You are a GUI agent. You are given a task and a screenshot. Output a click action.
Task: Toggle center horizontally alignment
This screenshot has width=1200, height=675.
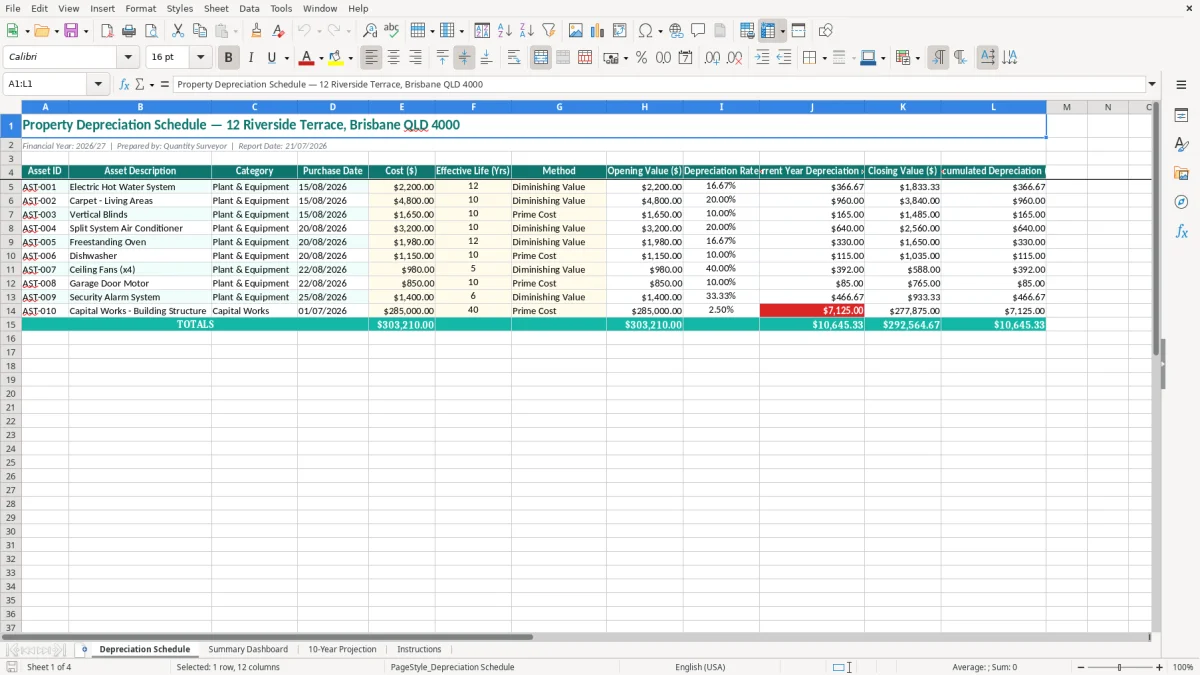394,58
